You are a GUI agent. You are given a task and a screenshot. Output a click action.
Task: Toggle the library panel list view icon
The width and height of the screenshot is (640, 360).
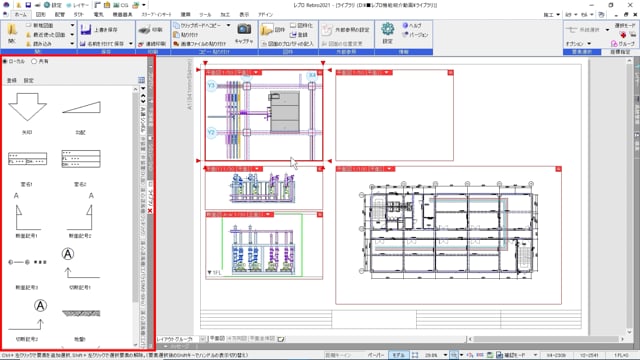coord(141,80)
